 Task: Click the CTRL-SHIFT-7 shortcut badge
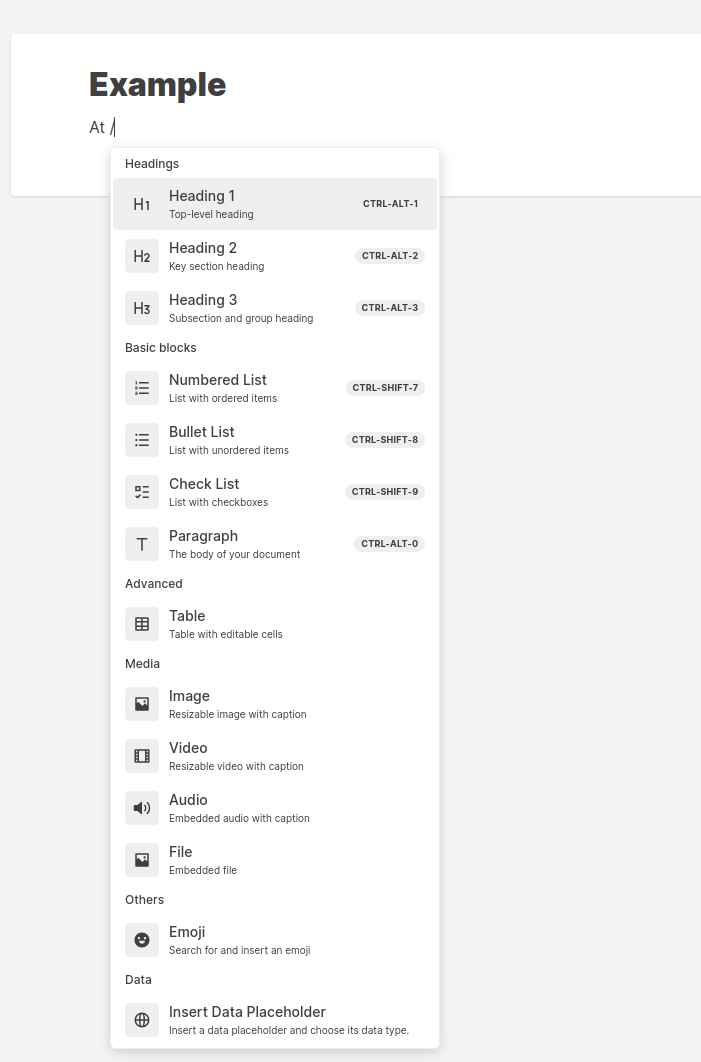[x=385, y=388]
